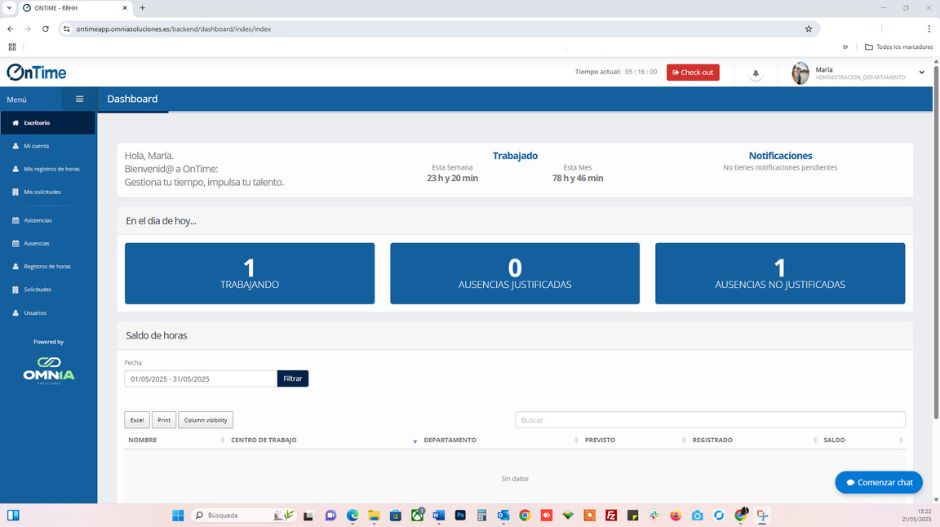Screen dimensions: 940x527
Task: Click the Escritorio home icon in sidebar
Action: click(x=15, y=123)
